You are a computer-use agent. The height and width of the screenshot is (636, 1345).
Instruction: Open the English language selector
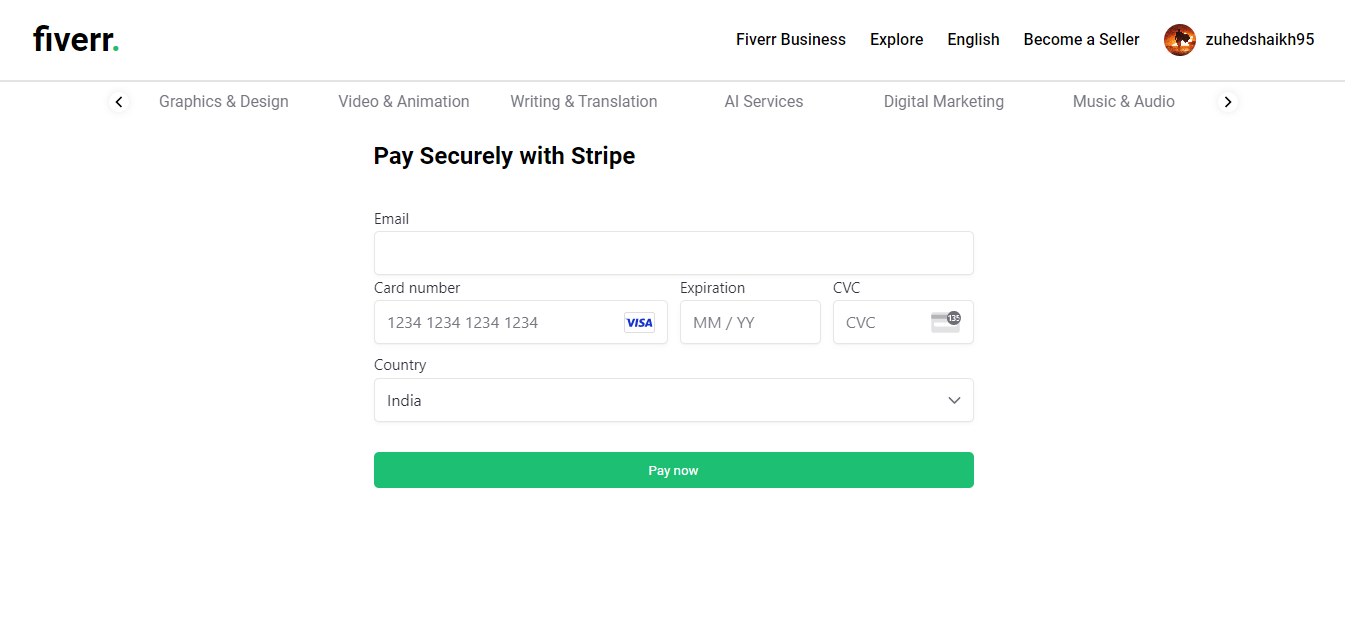(974, 40)
